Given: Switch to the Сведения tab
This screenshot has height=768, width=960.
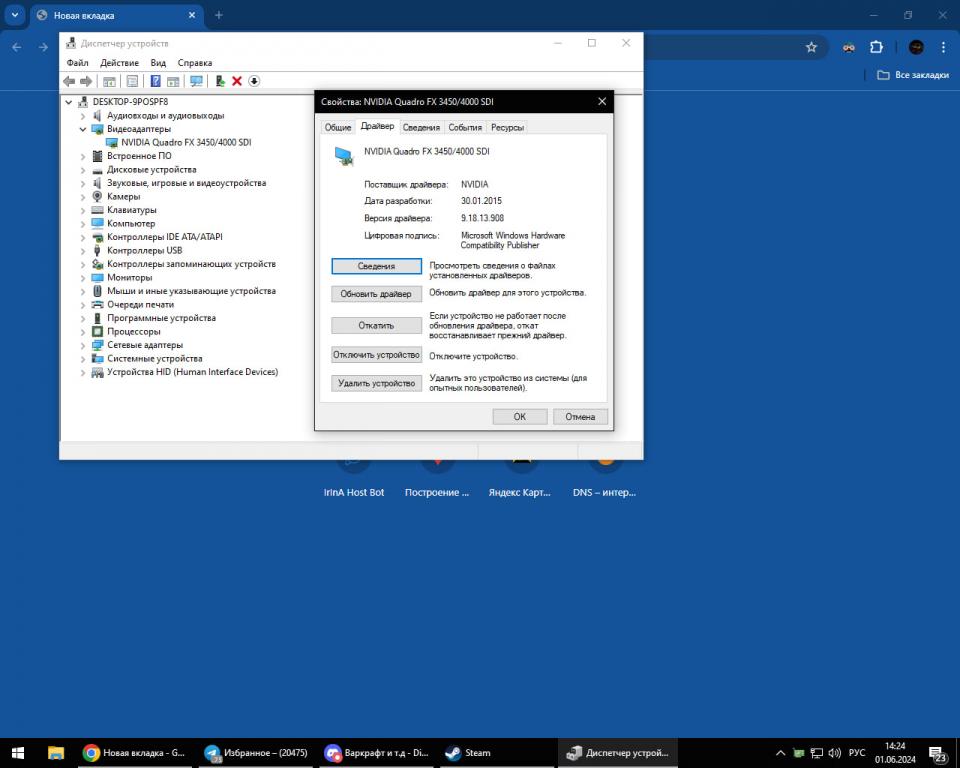Looking at the screenshot, I should tap(421, 127).
